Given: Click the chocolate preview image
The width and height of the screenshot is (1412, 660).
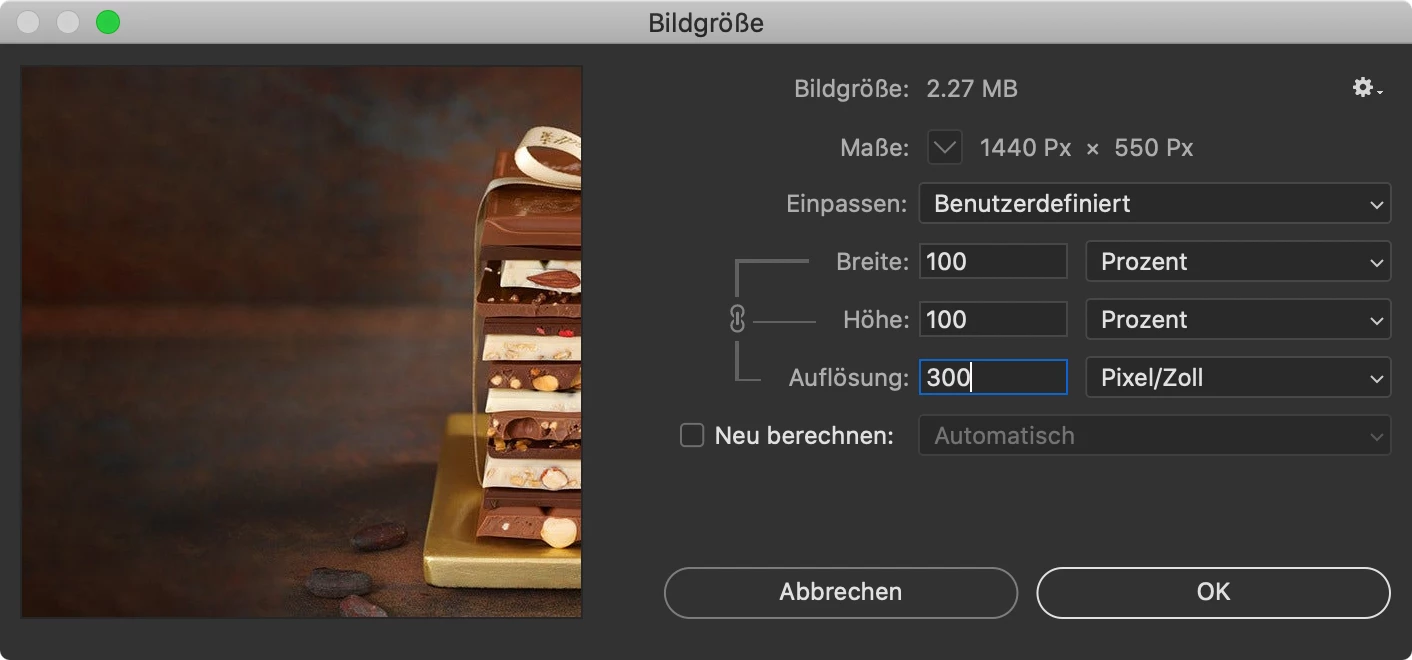Looking at the screenshot, I should coord(301,342).
